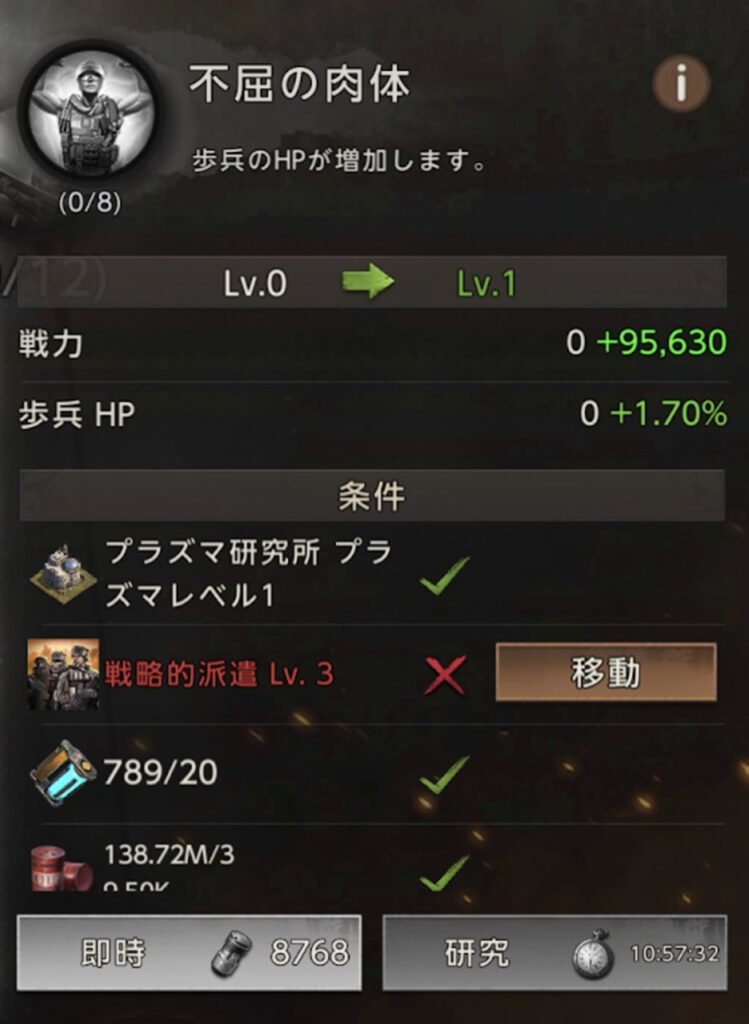Tap green checkmark for プラズマ研究所 requirement
The width and height of the screenshot is (749, 1024).
tap(444, 575)
